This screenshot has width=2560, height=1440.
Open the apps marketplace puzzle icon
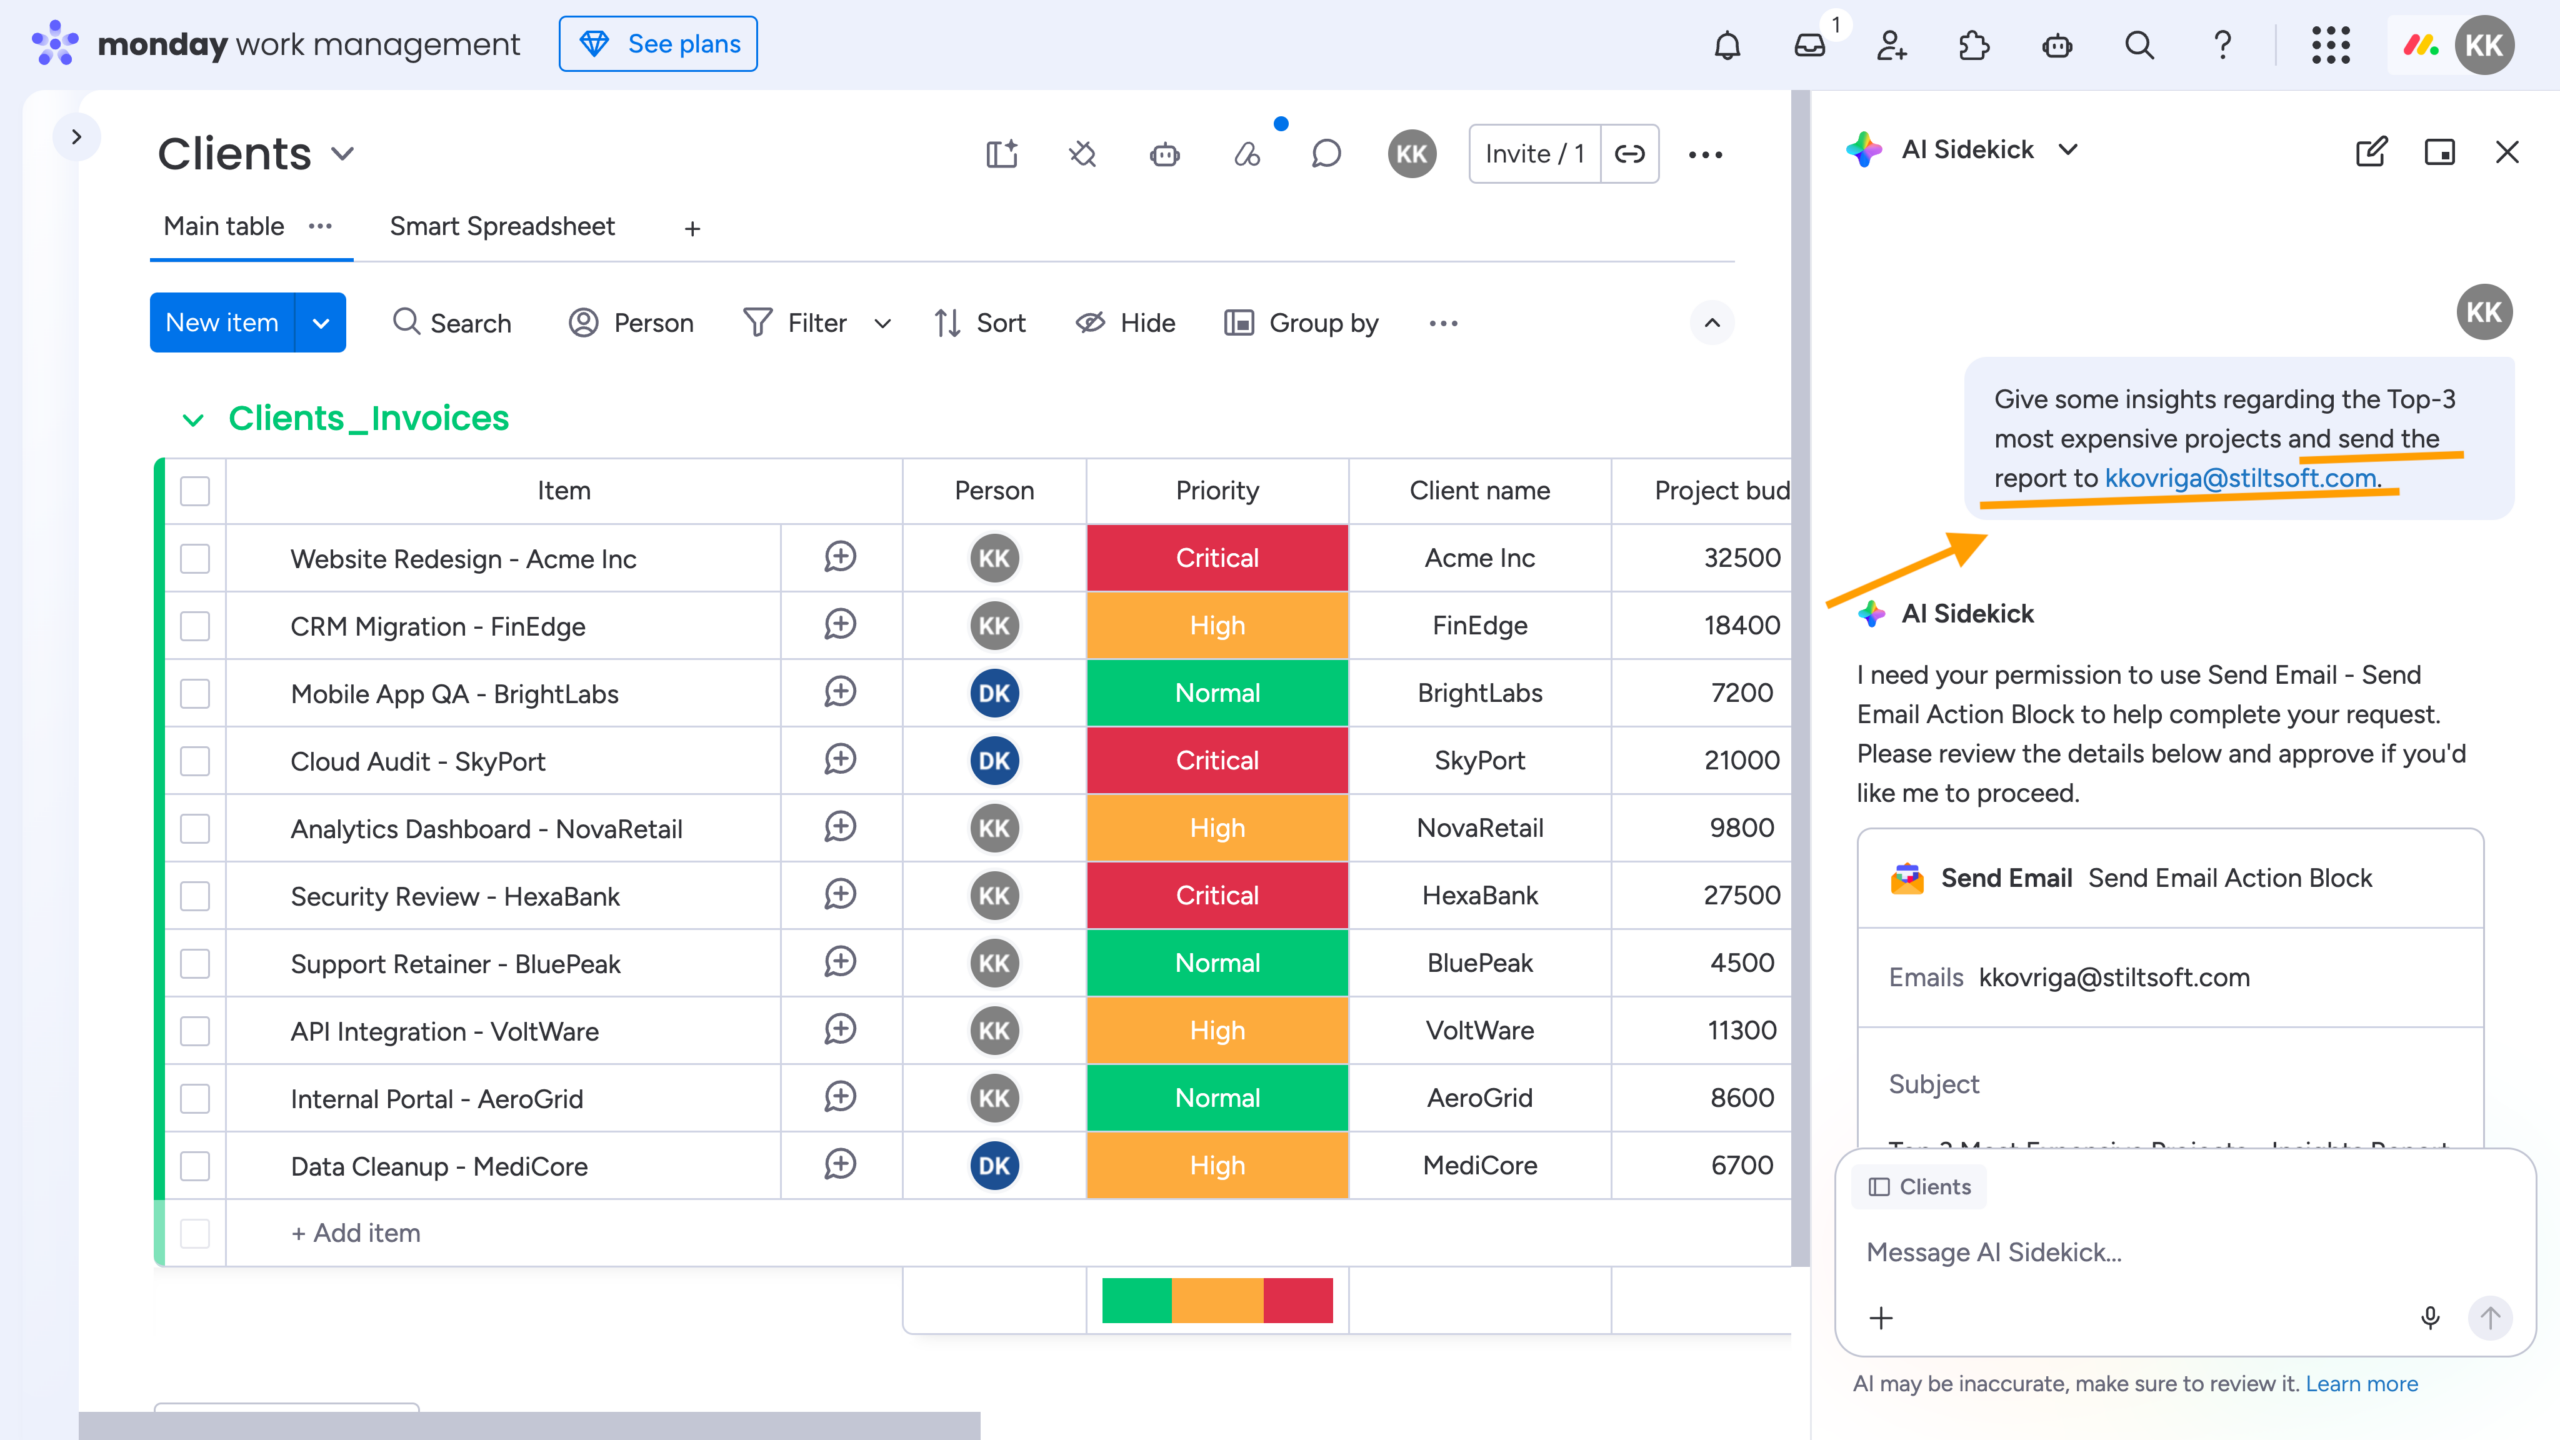pyautogui.click(x=1974, y=45)
